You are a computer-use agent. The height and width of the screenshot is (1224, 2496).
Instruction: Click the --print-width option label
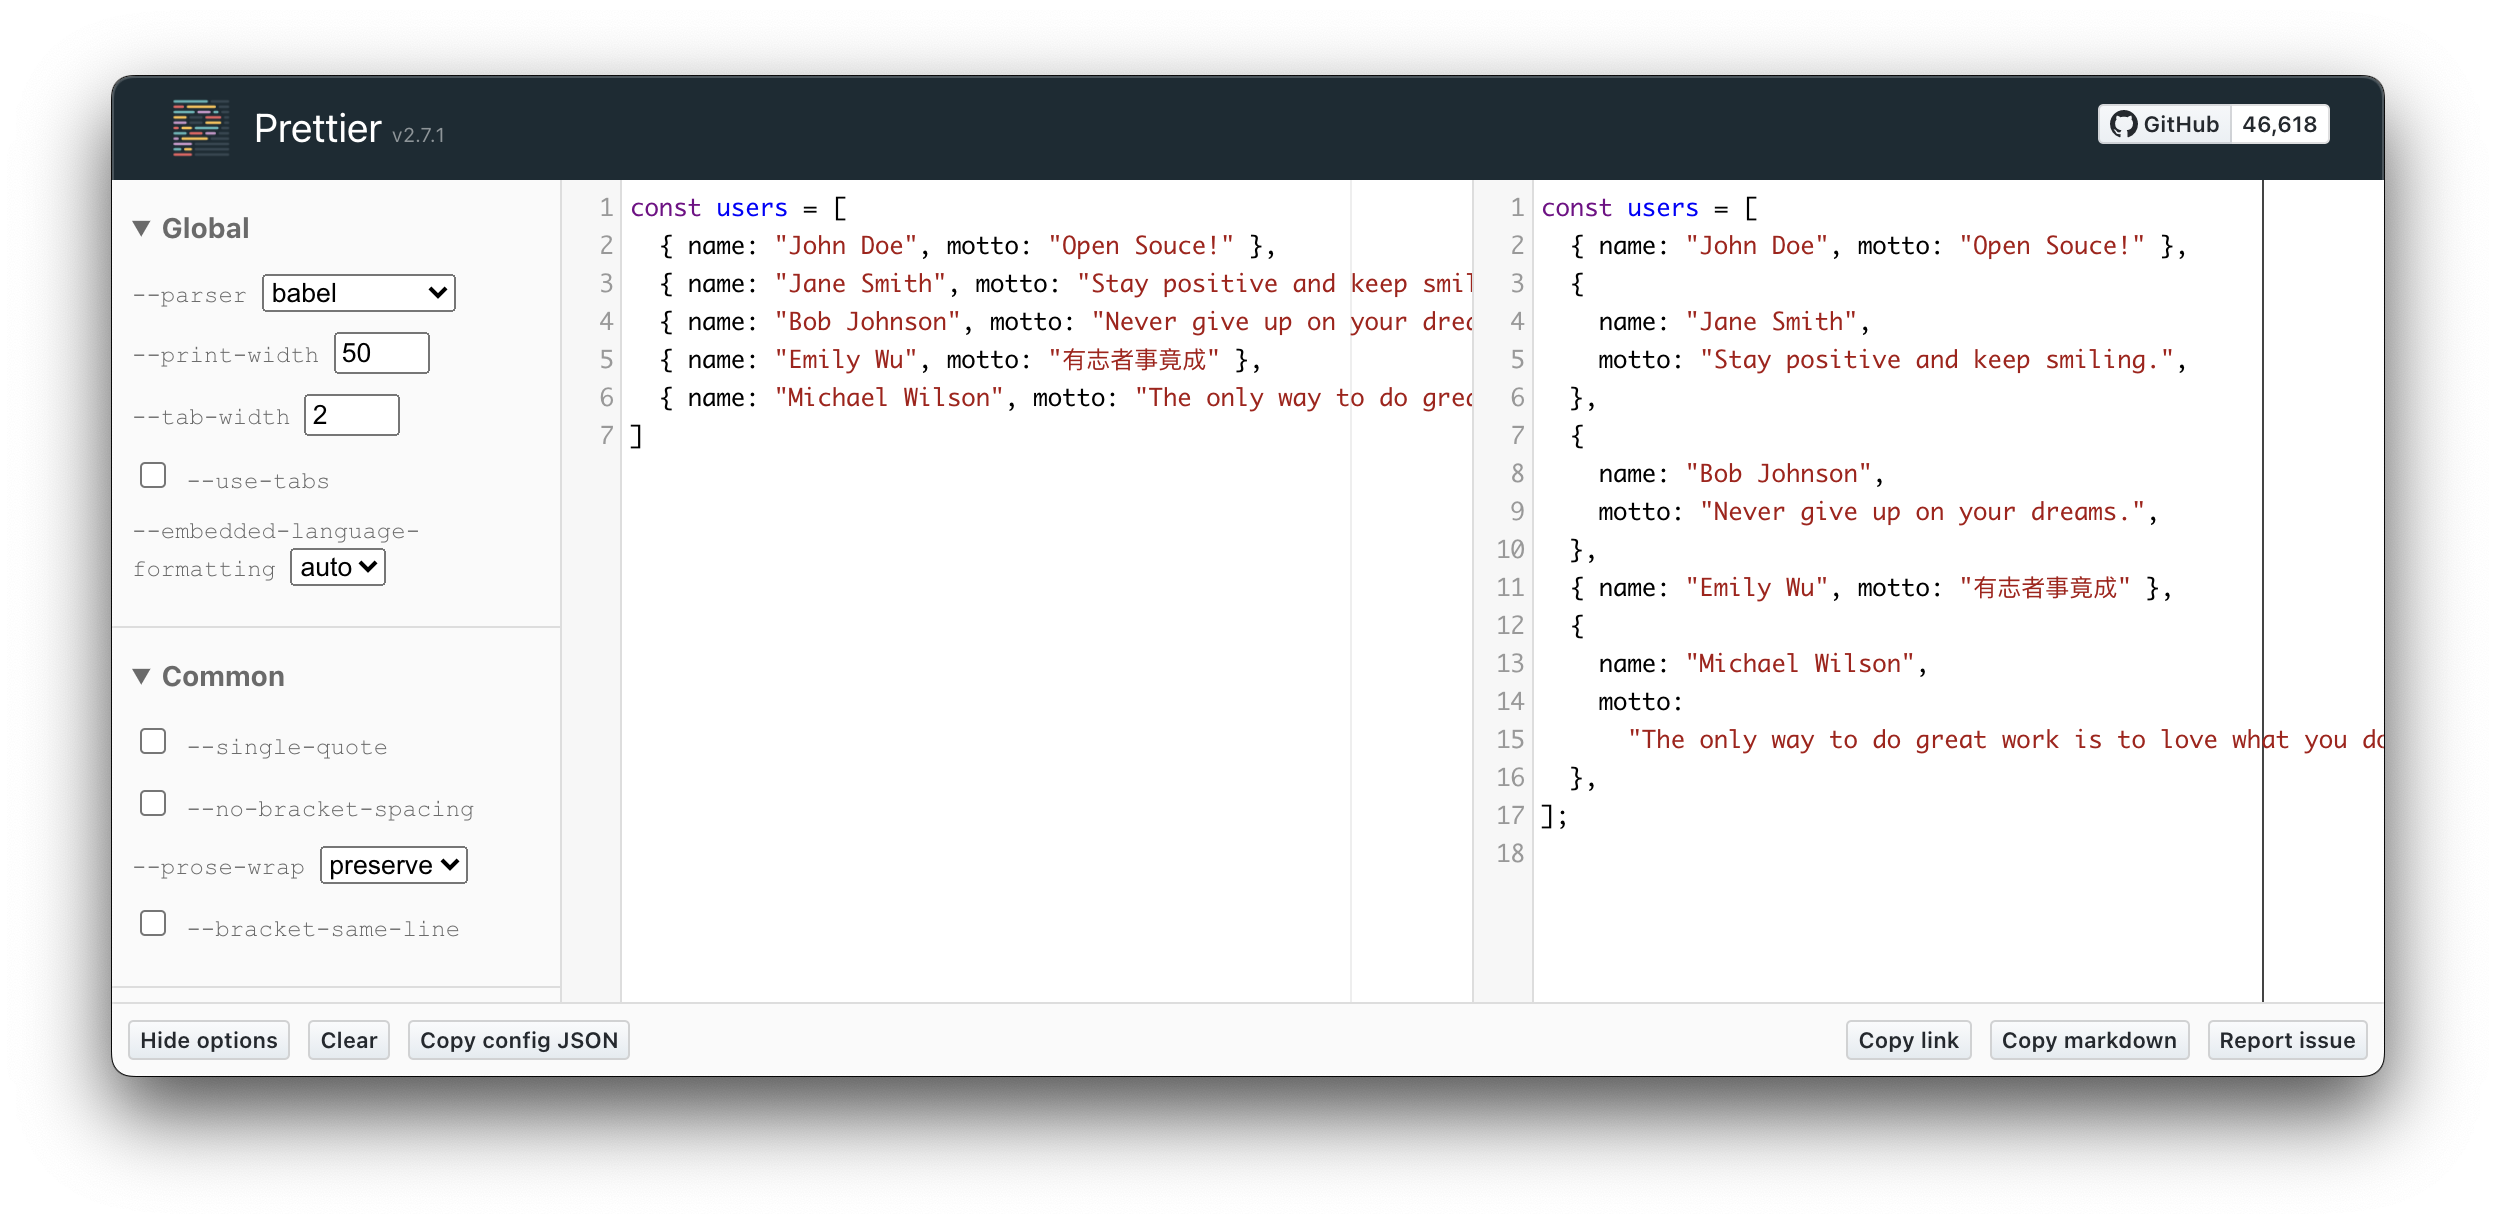tap(226, 355)
